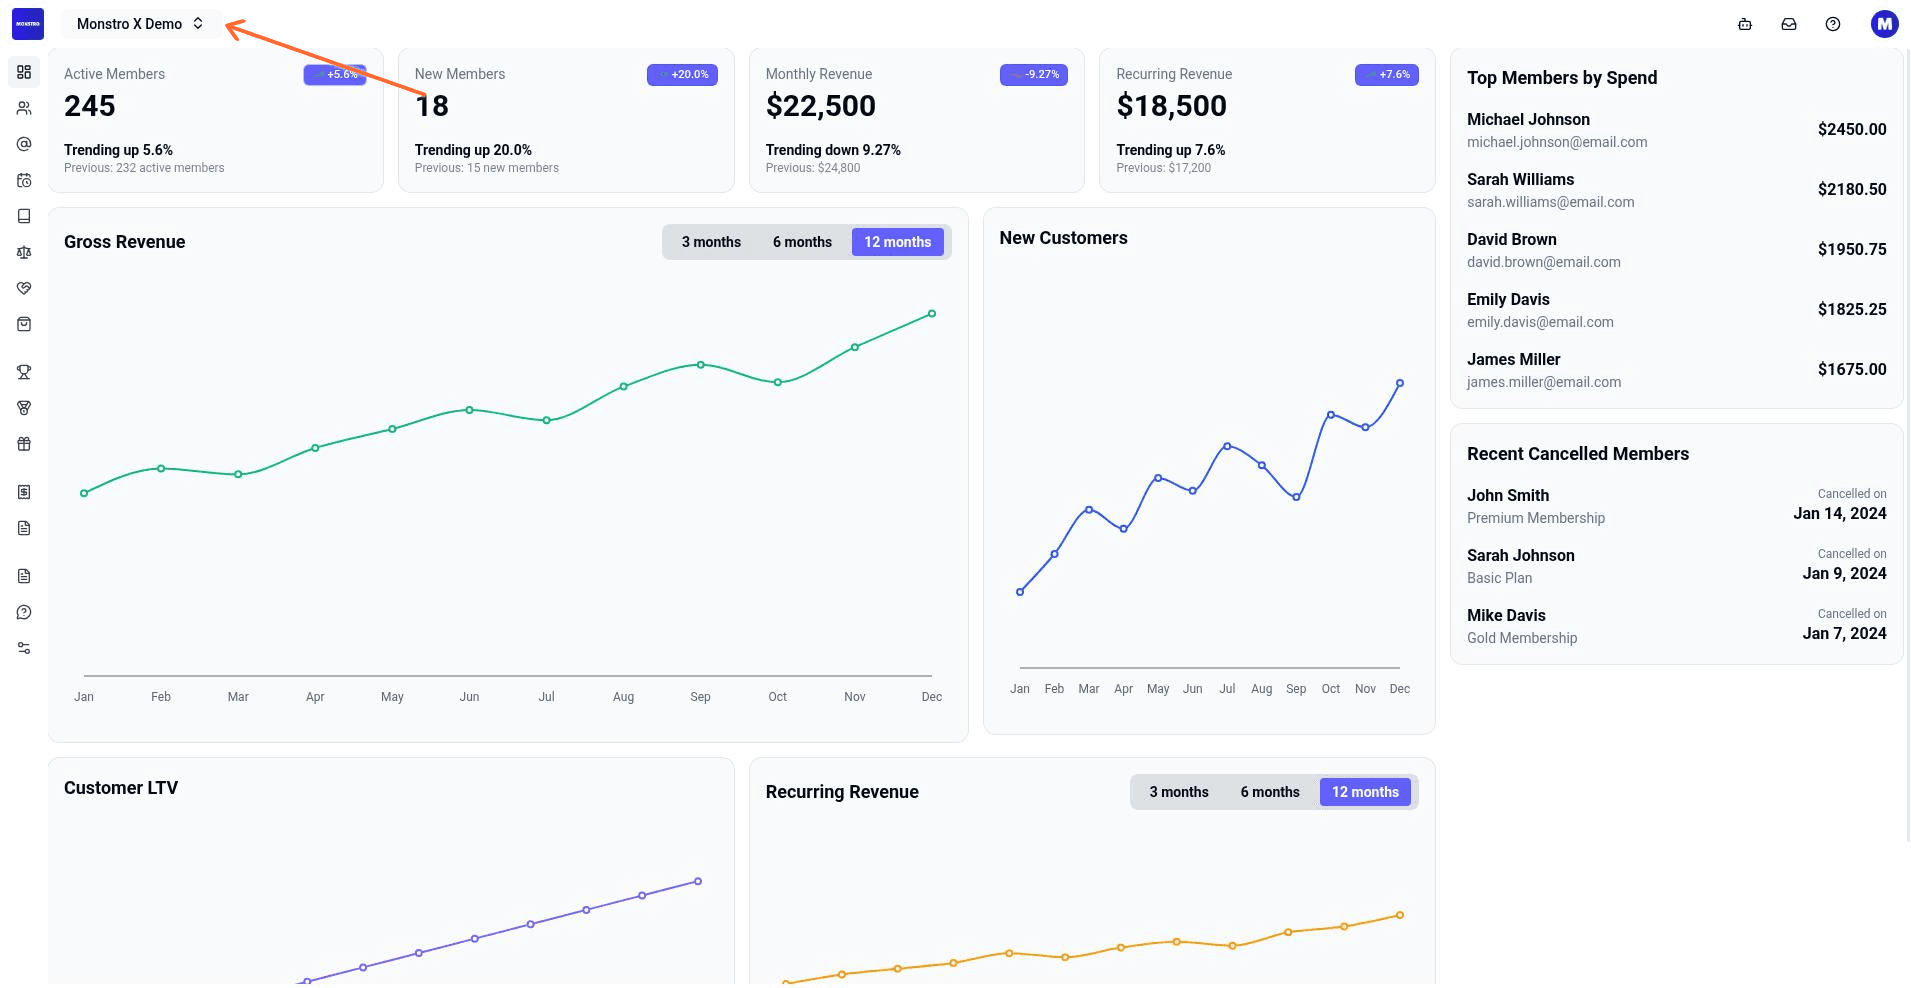Expand the Monstro X Demo workspace switcher
This screenshot has height=988, width=1911.
[140, 24]
